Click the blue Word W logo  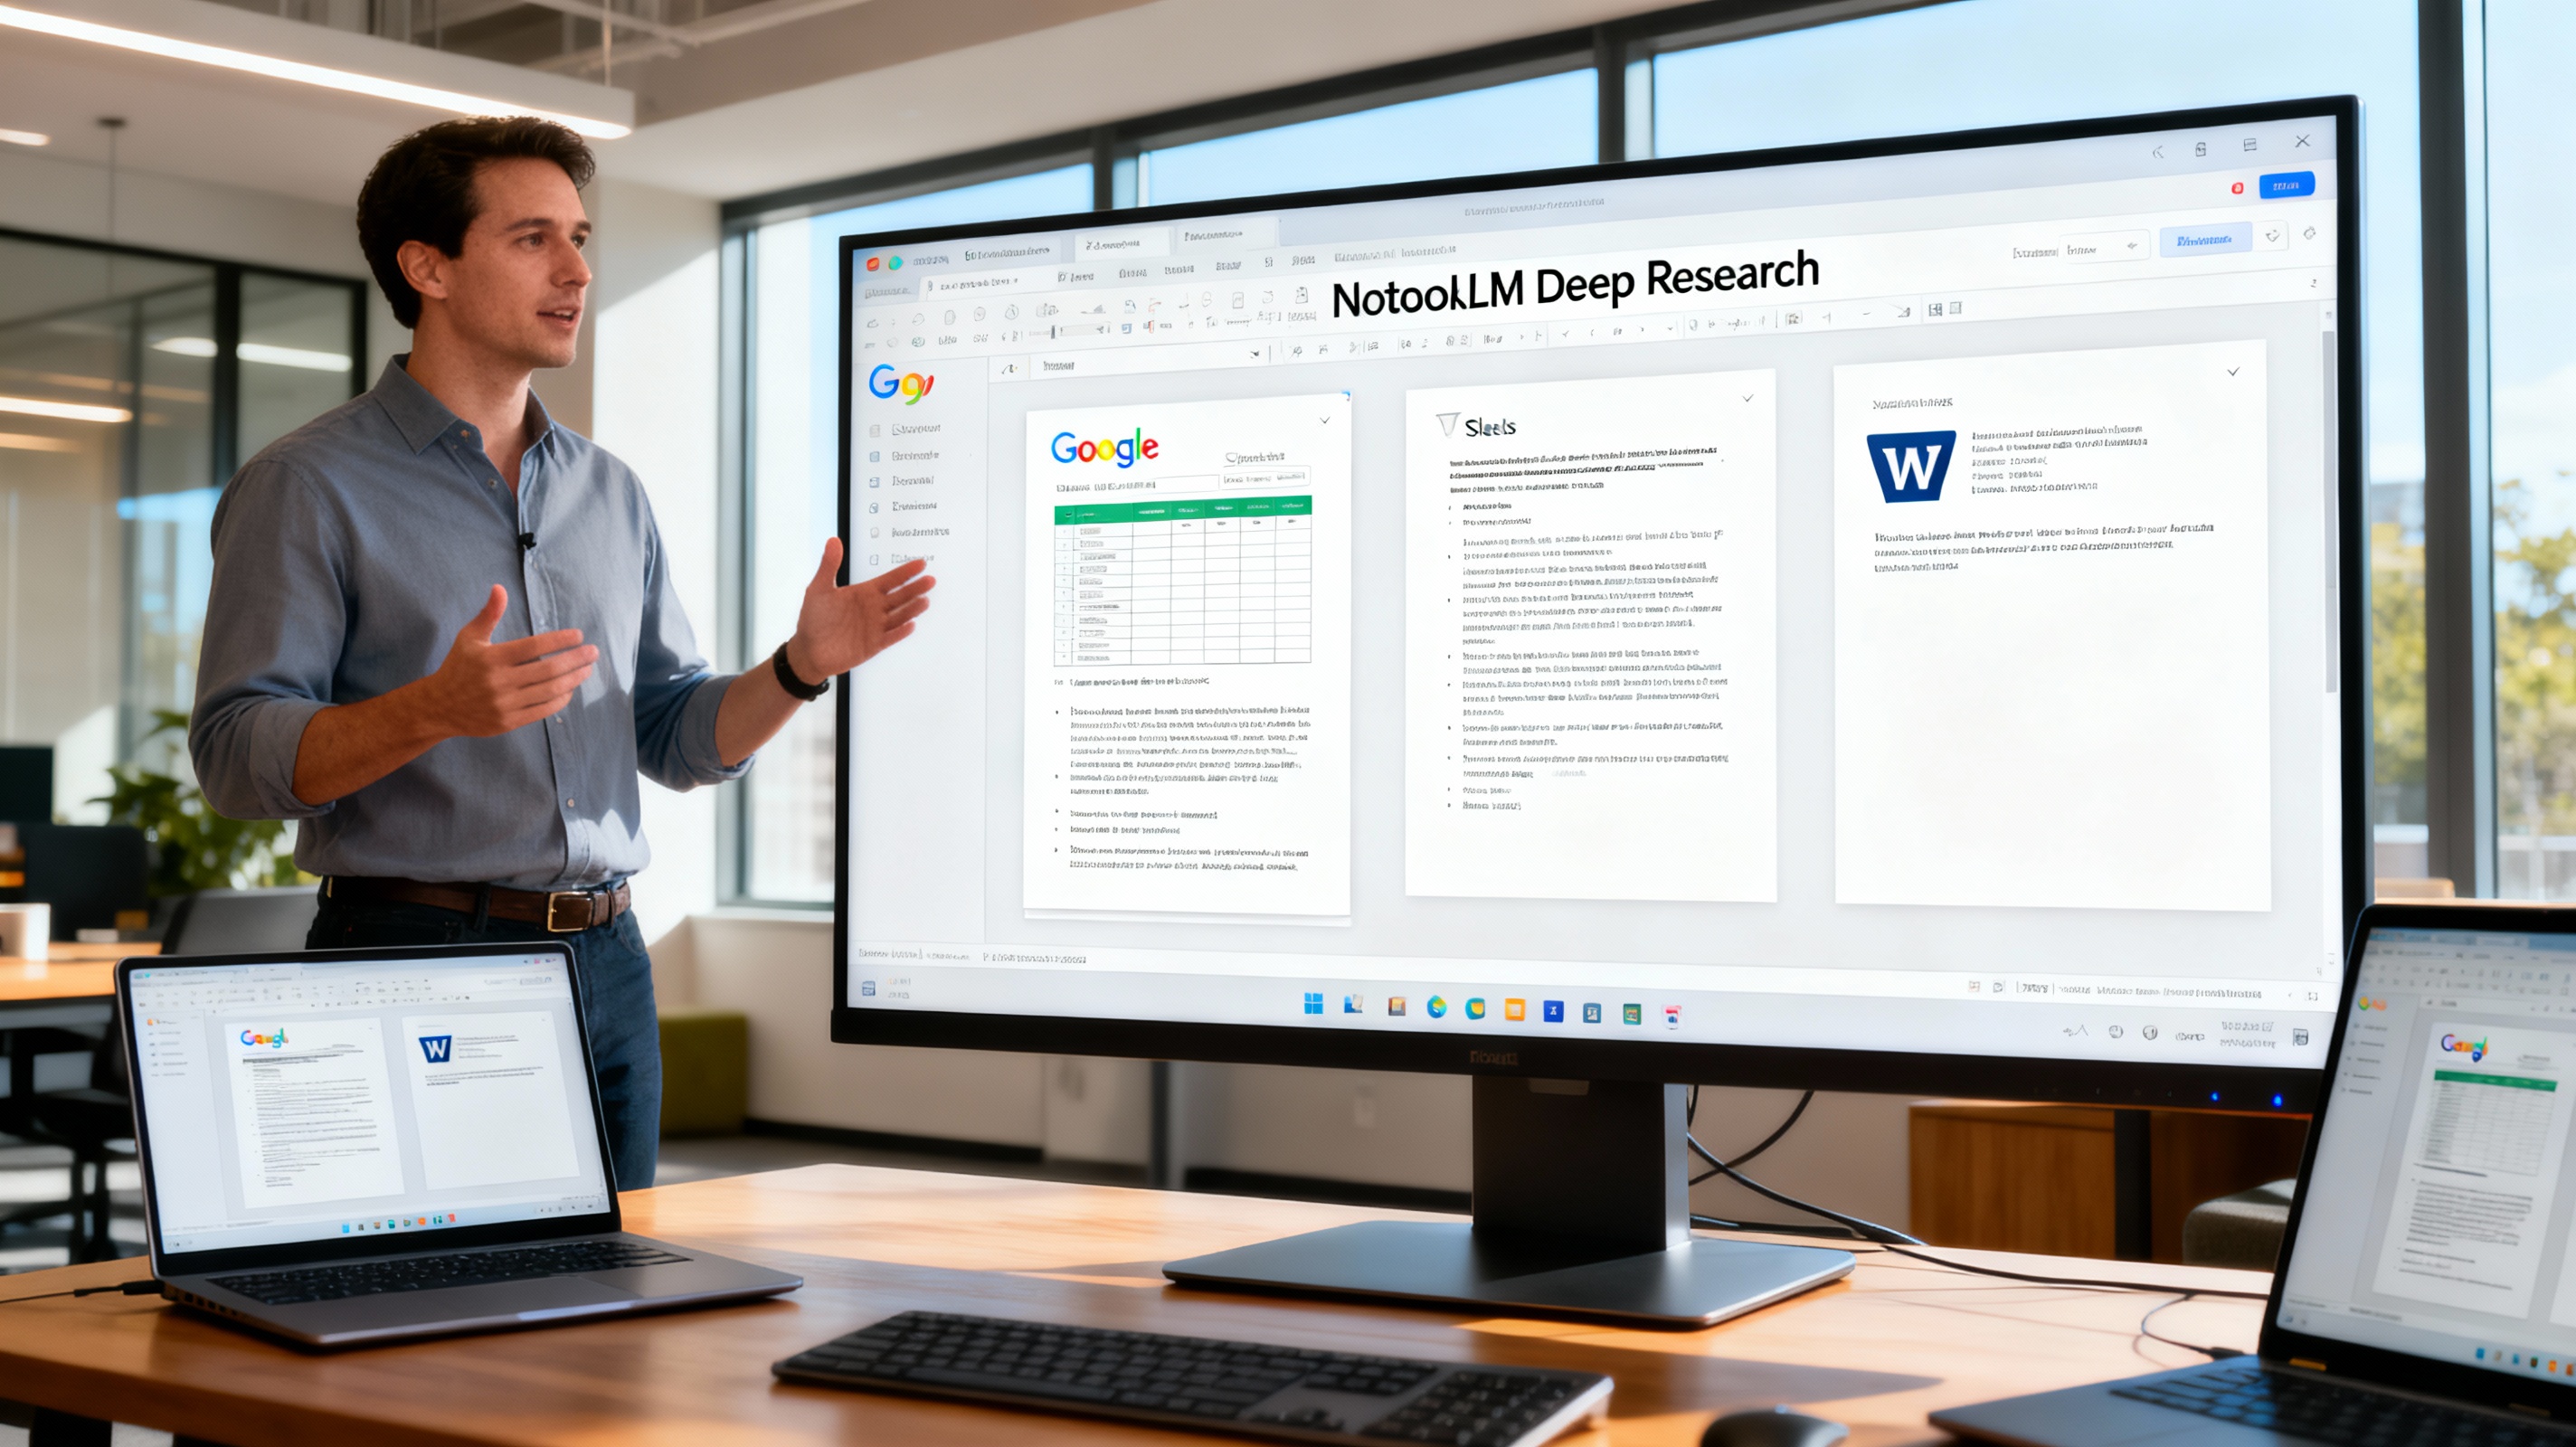1910,466
